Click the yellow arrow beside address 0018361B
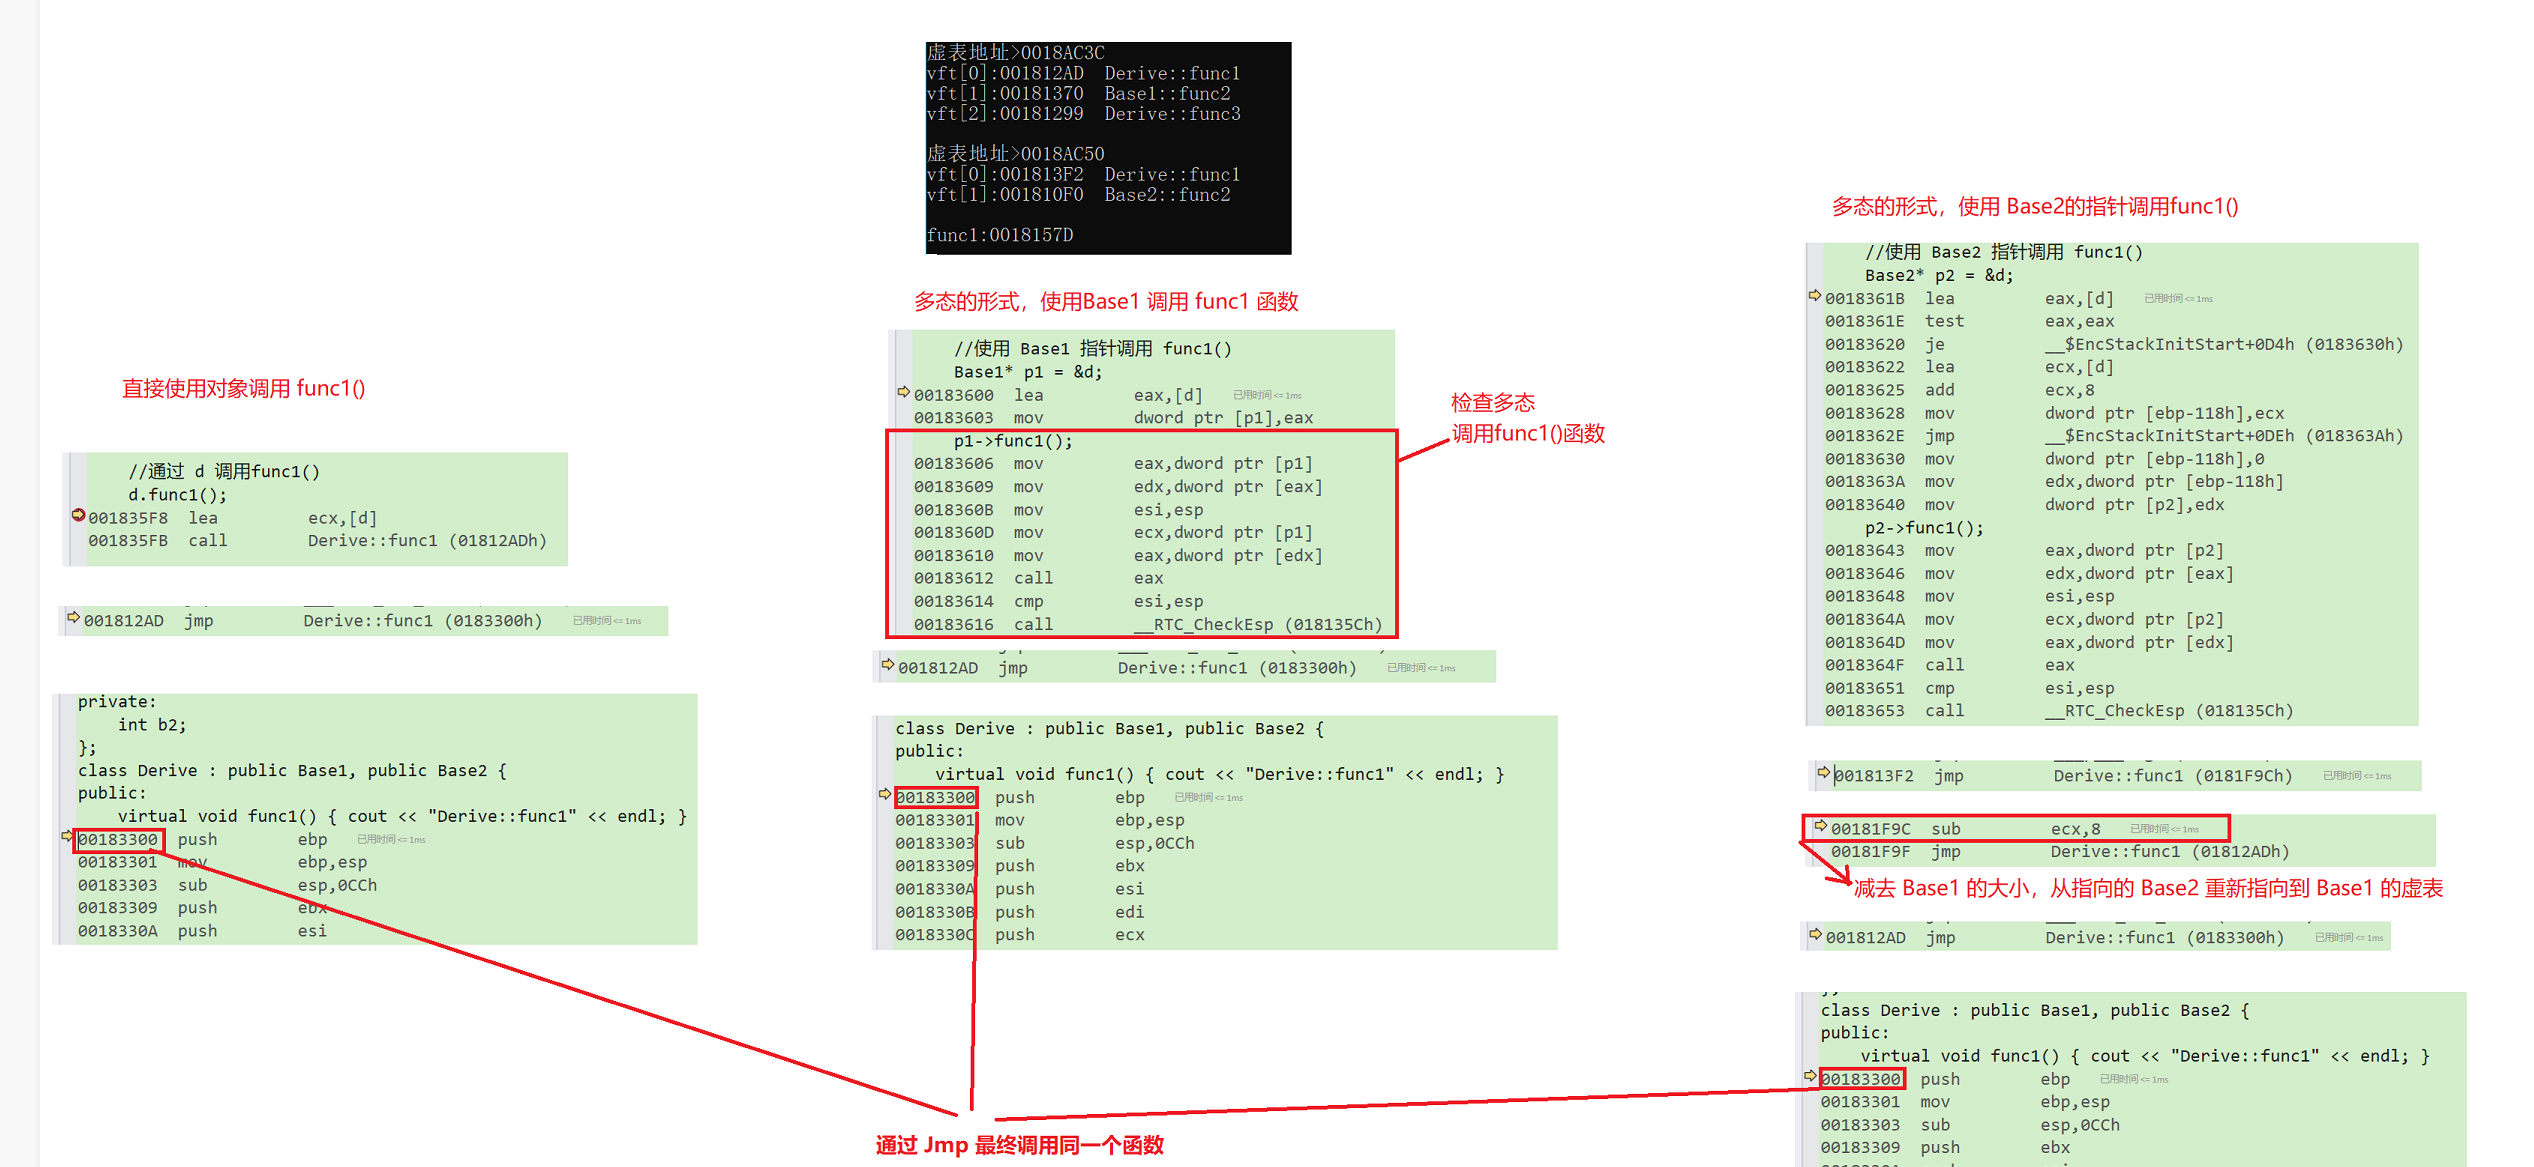The width and height of the screenshot is (2534, 1167). pyautogui.click(x=1815, y=295)
